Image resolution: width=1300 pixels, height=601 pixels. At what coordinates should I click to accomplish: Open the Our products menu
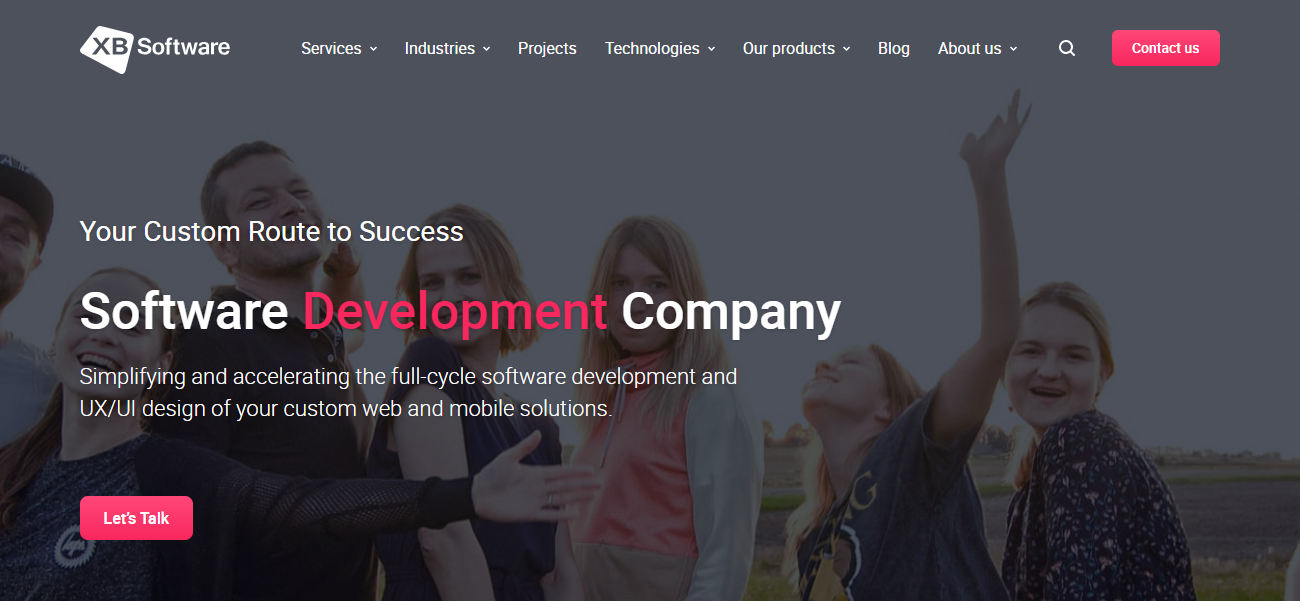tap(789, 48)
